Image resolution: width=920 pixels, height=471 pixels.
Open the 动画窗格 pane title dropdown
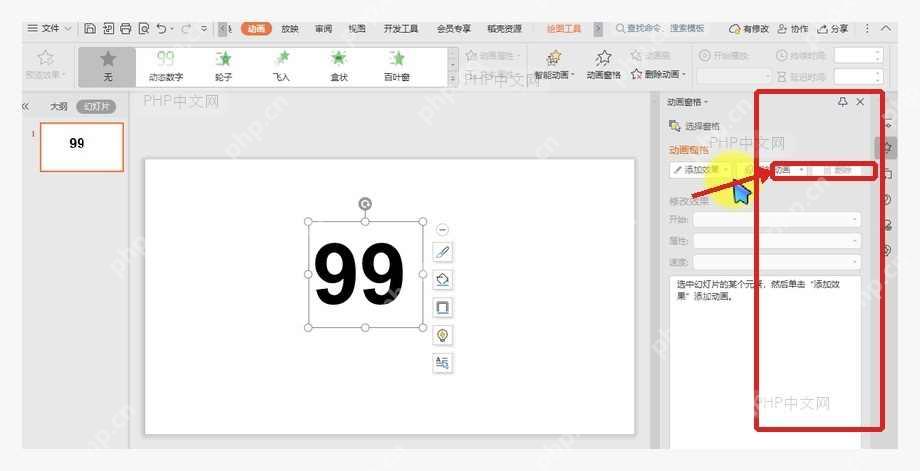pos(687,102)
